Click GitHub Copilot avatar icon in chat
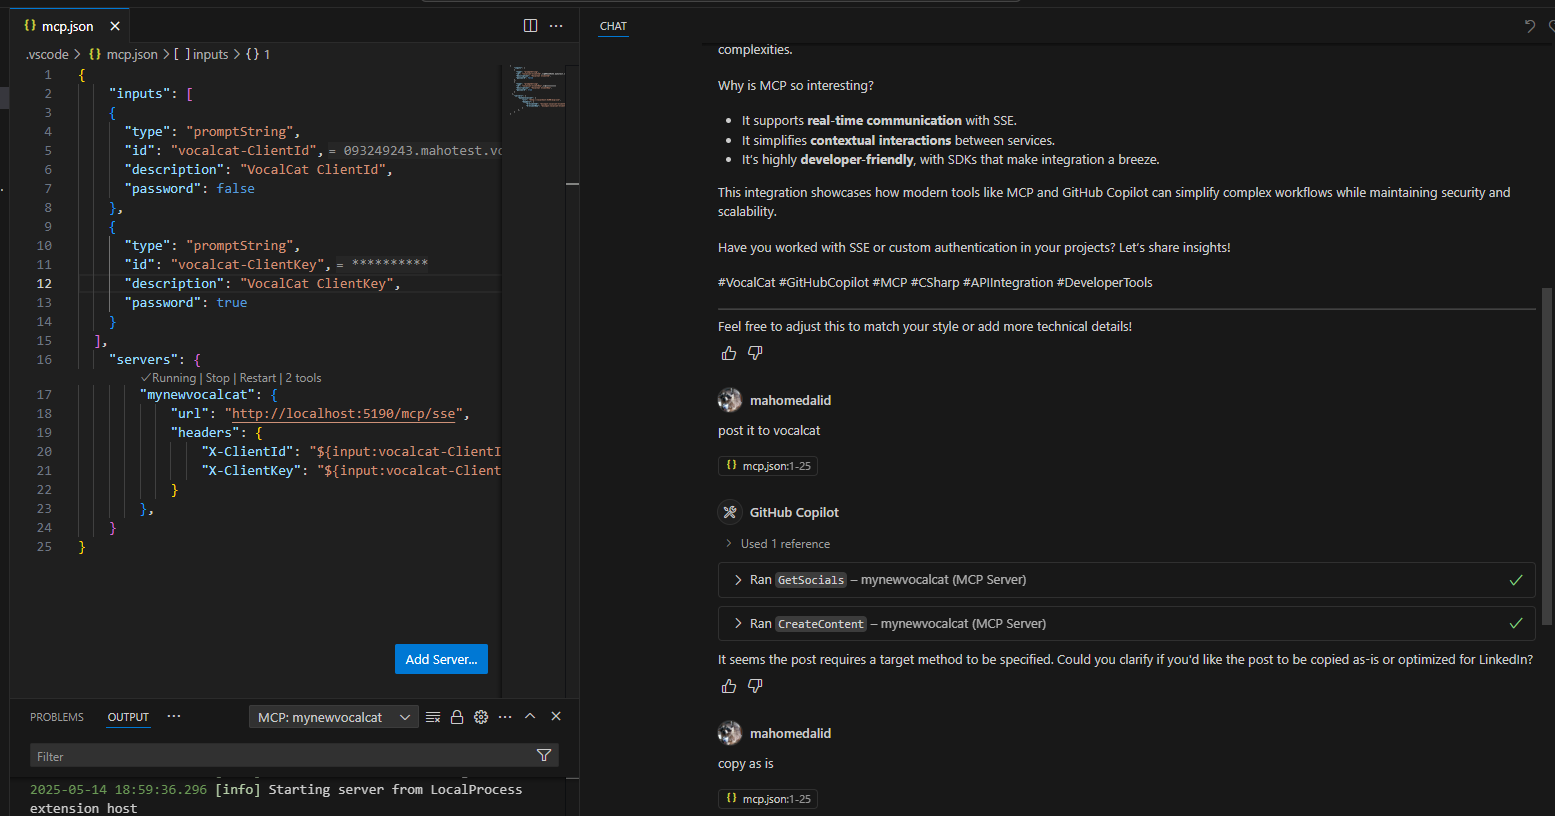Screen dimensions: 1555x816 coord(730,512)
